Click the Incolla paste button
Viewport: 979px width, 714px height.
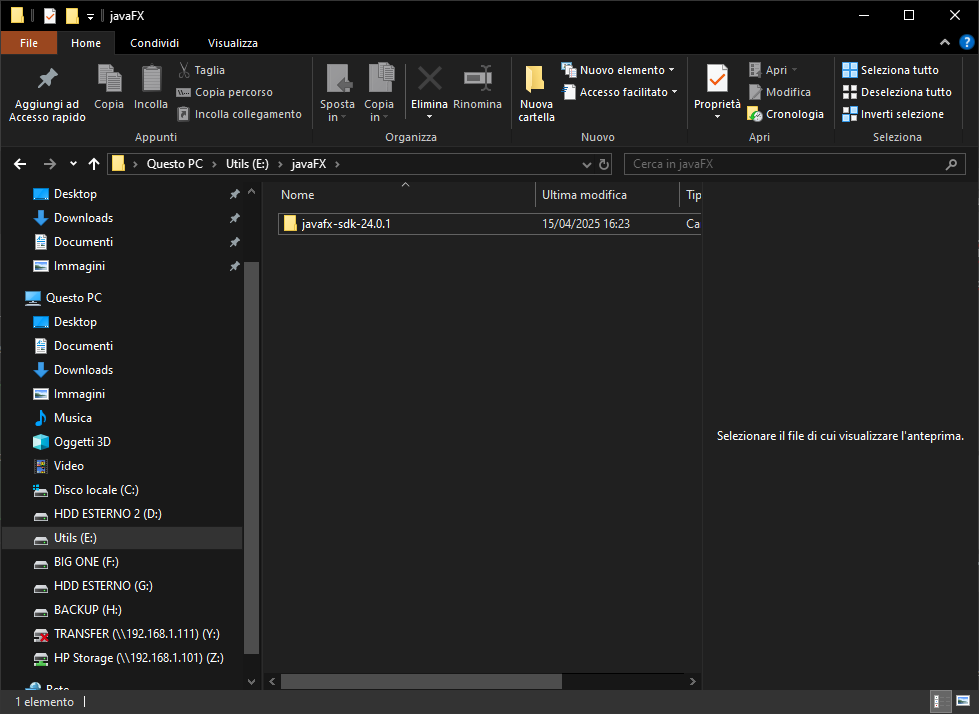click(x=150, y=88)
